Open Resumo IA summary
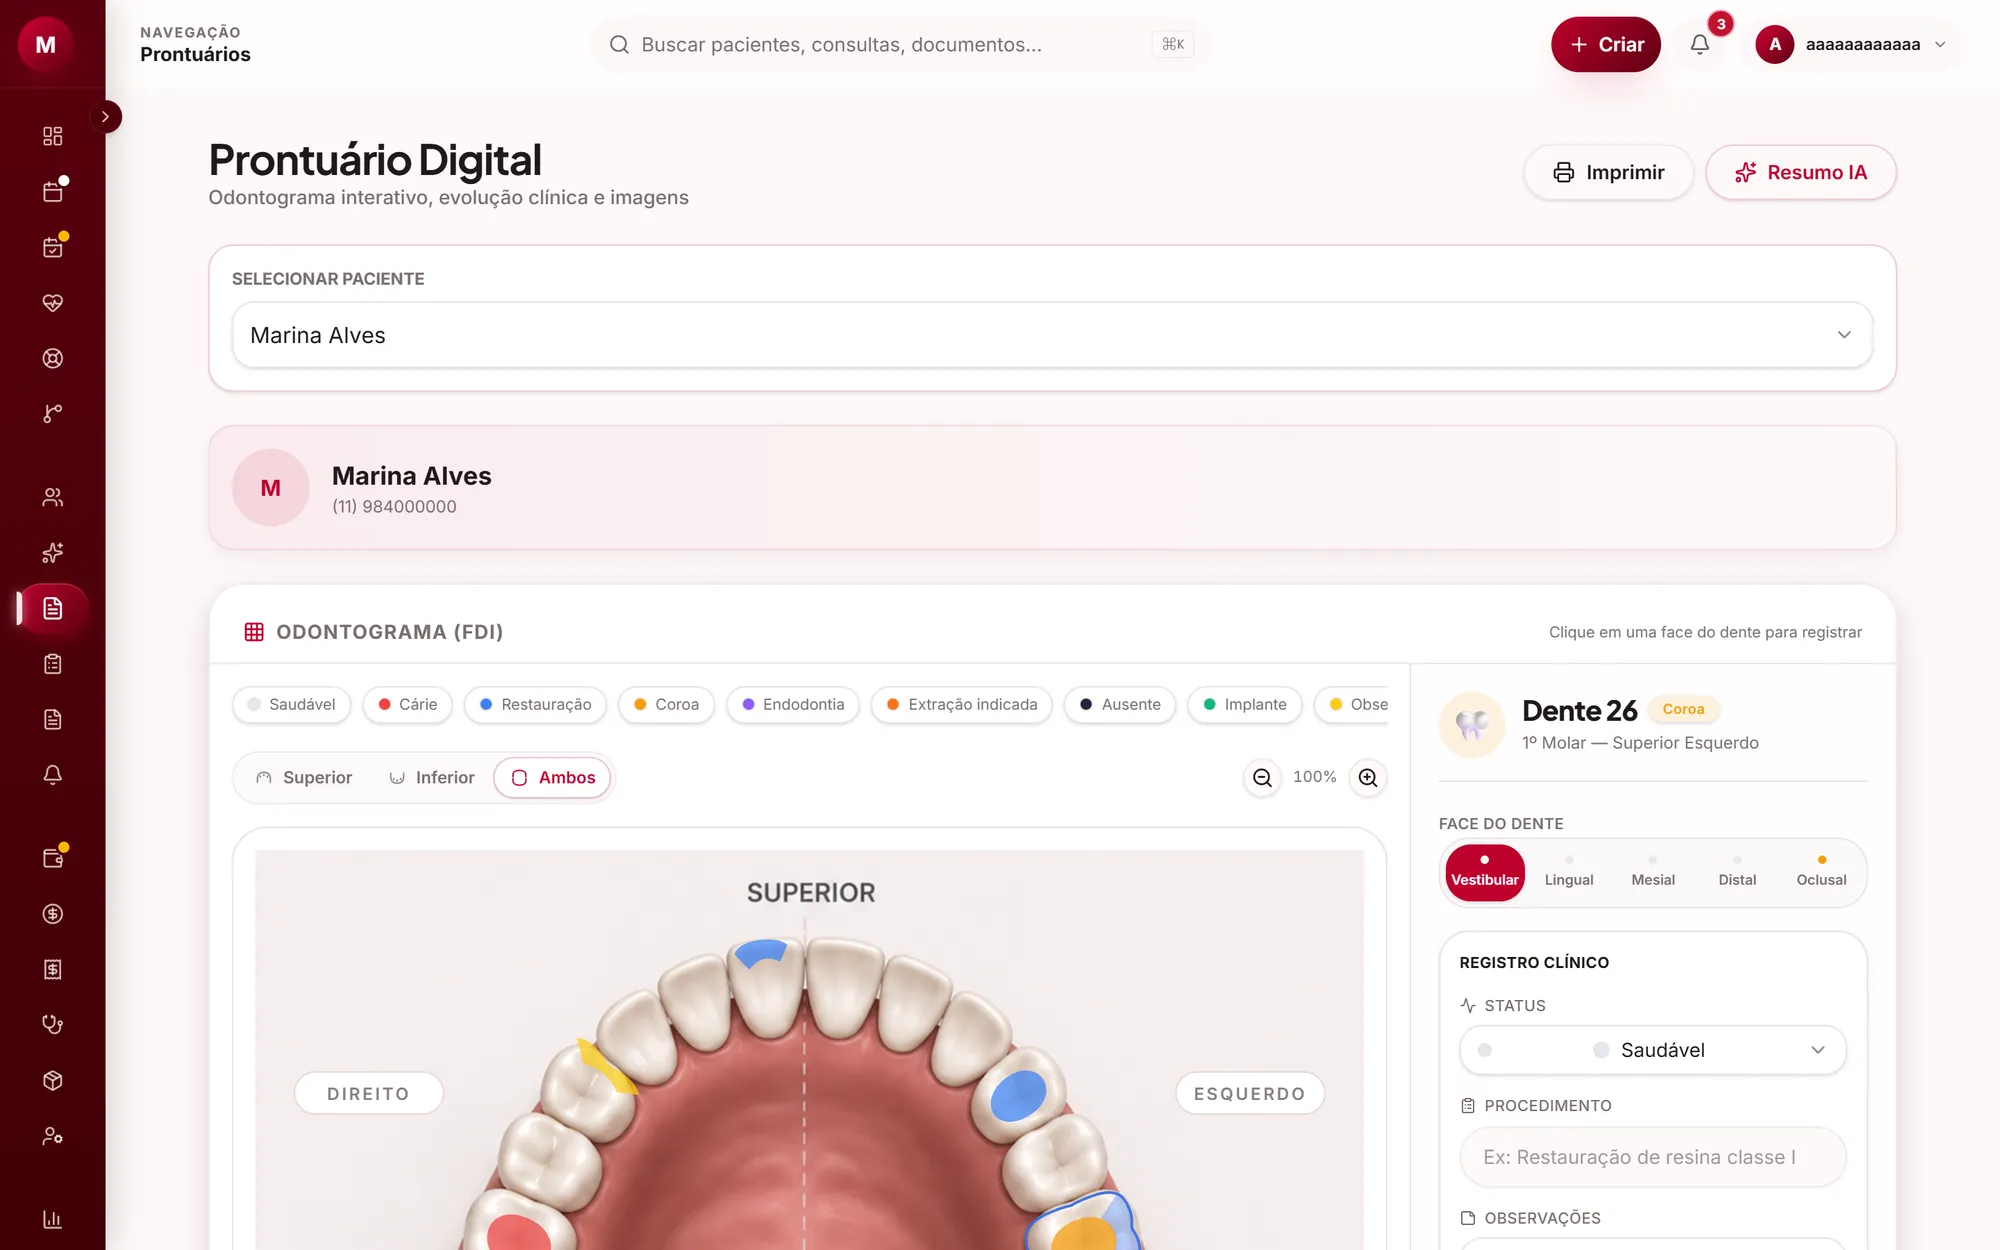 1801,172
